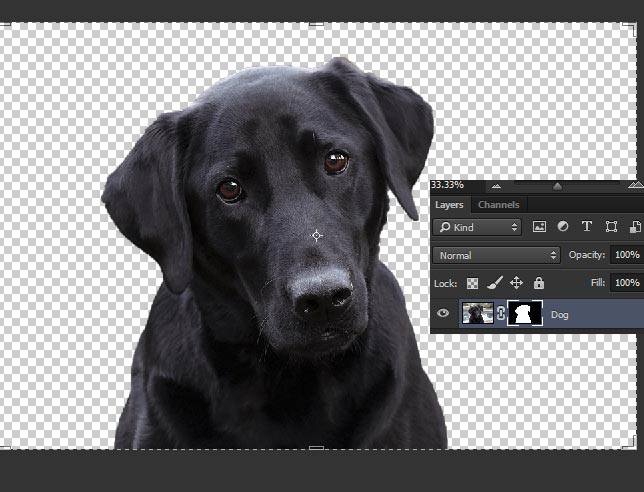The width and height of the screenshot is (644, 492).
Task: Filter layers by adjustment layer icon
Action: (x=563, y=227)
